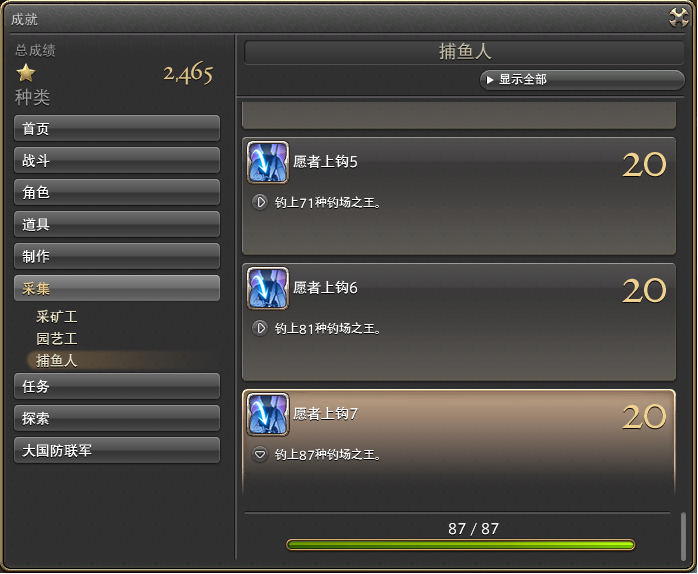Click the 愿者上钩5 achievement icon
Screen dimensions: 698x574
coord(268,162)
